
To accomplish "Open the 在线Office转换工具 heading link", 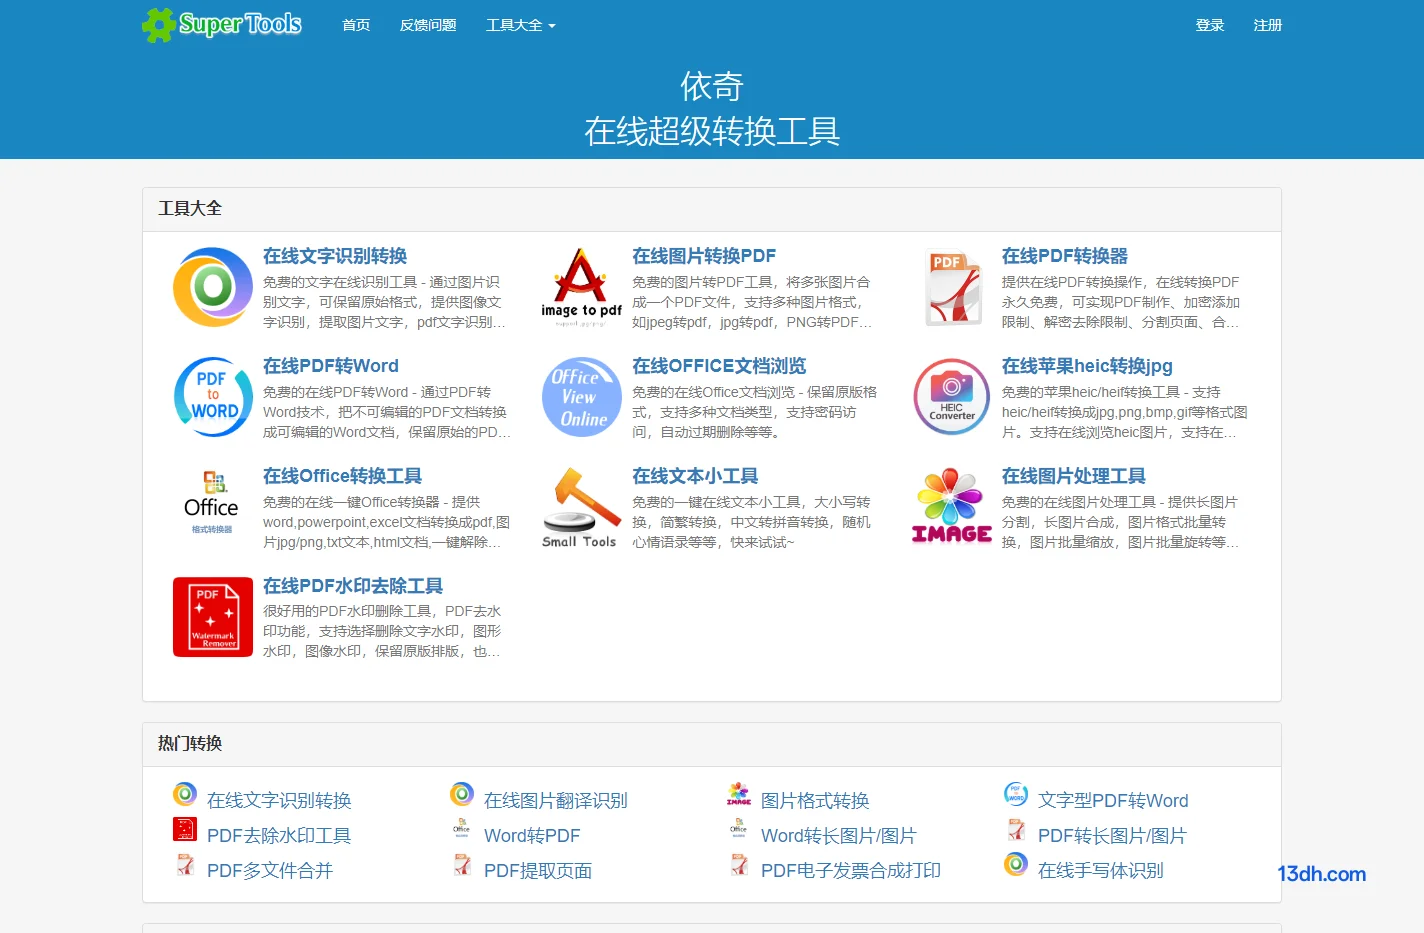I will coord(342,476).
